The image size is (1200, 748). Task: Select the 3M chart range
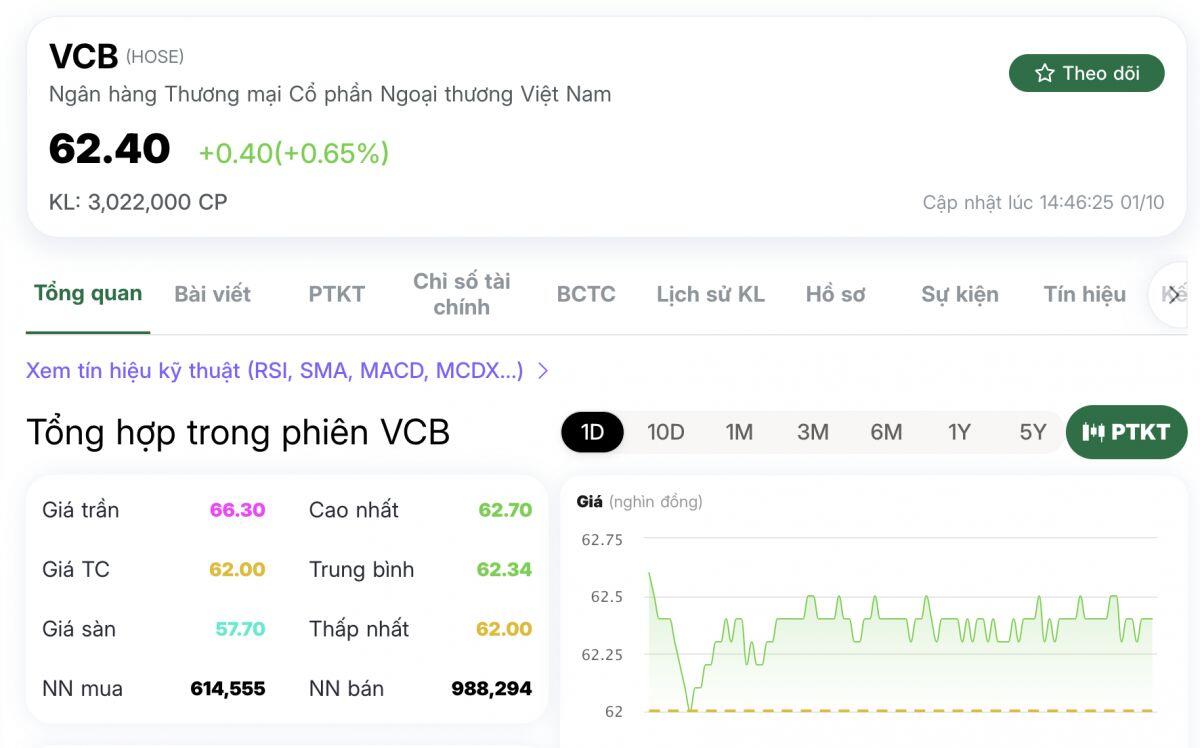(813, 432)
